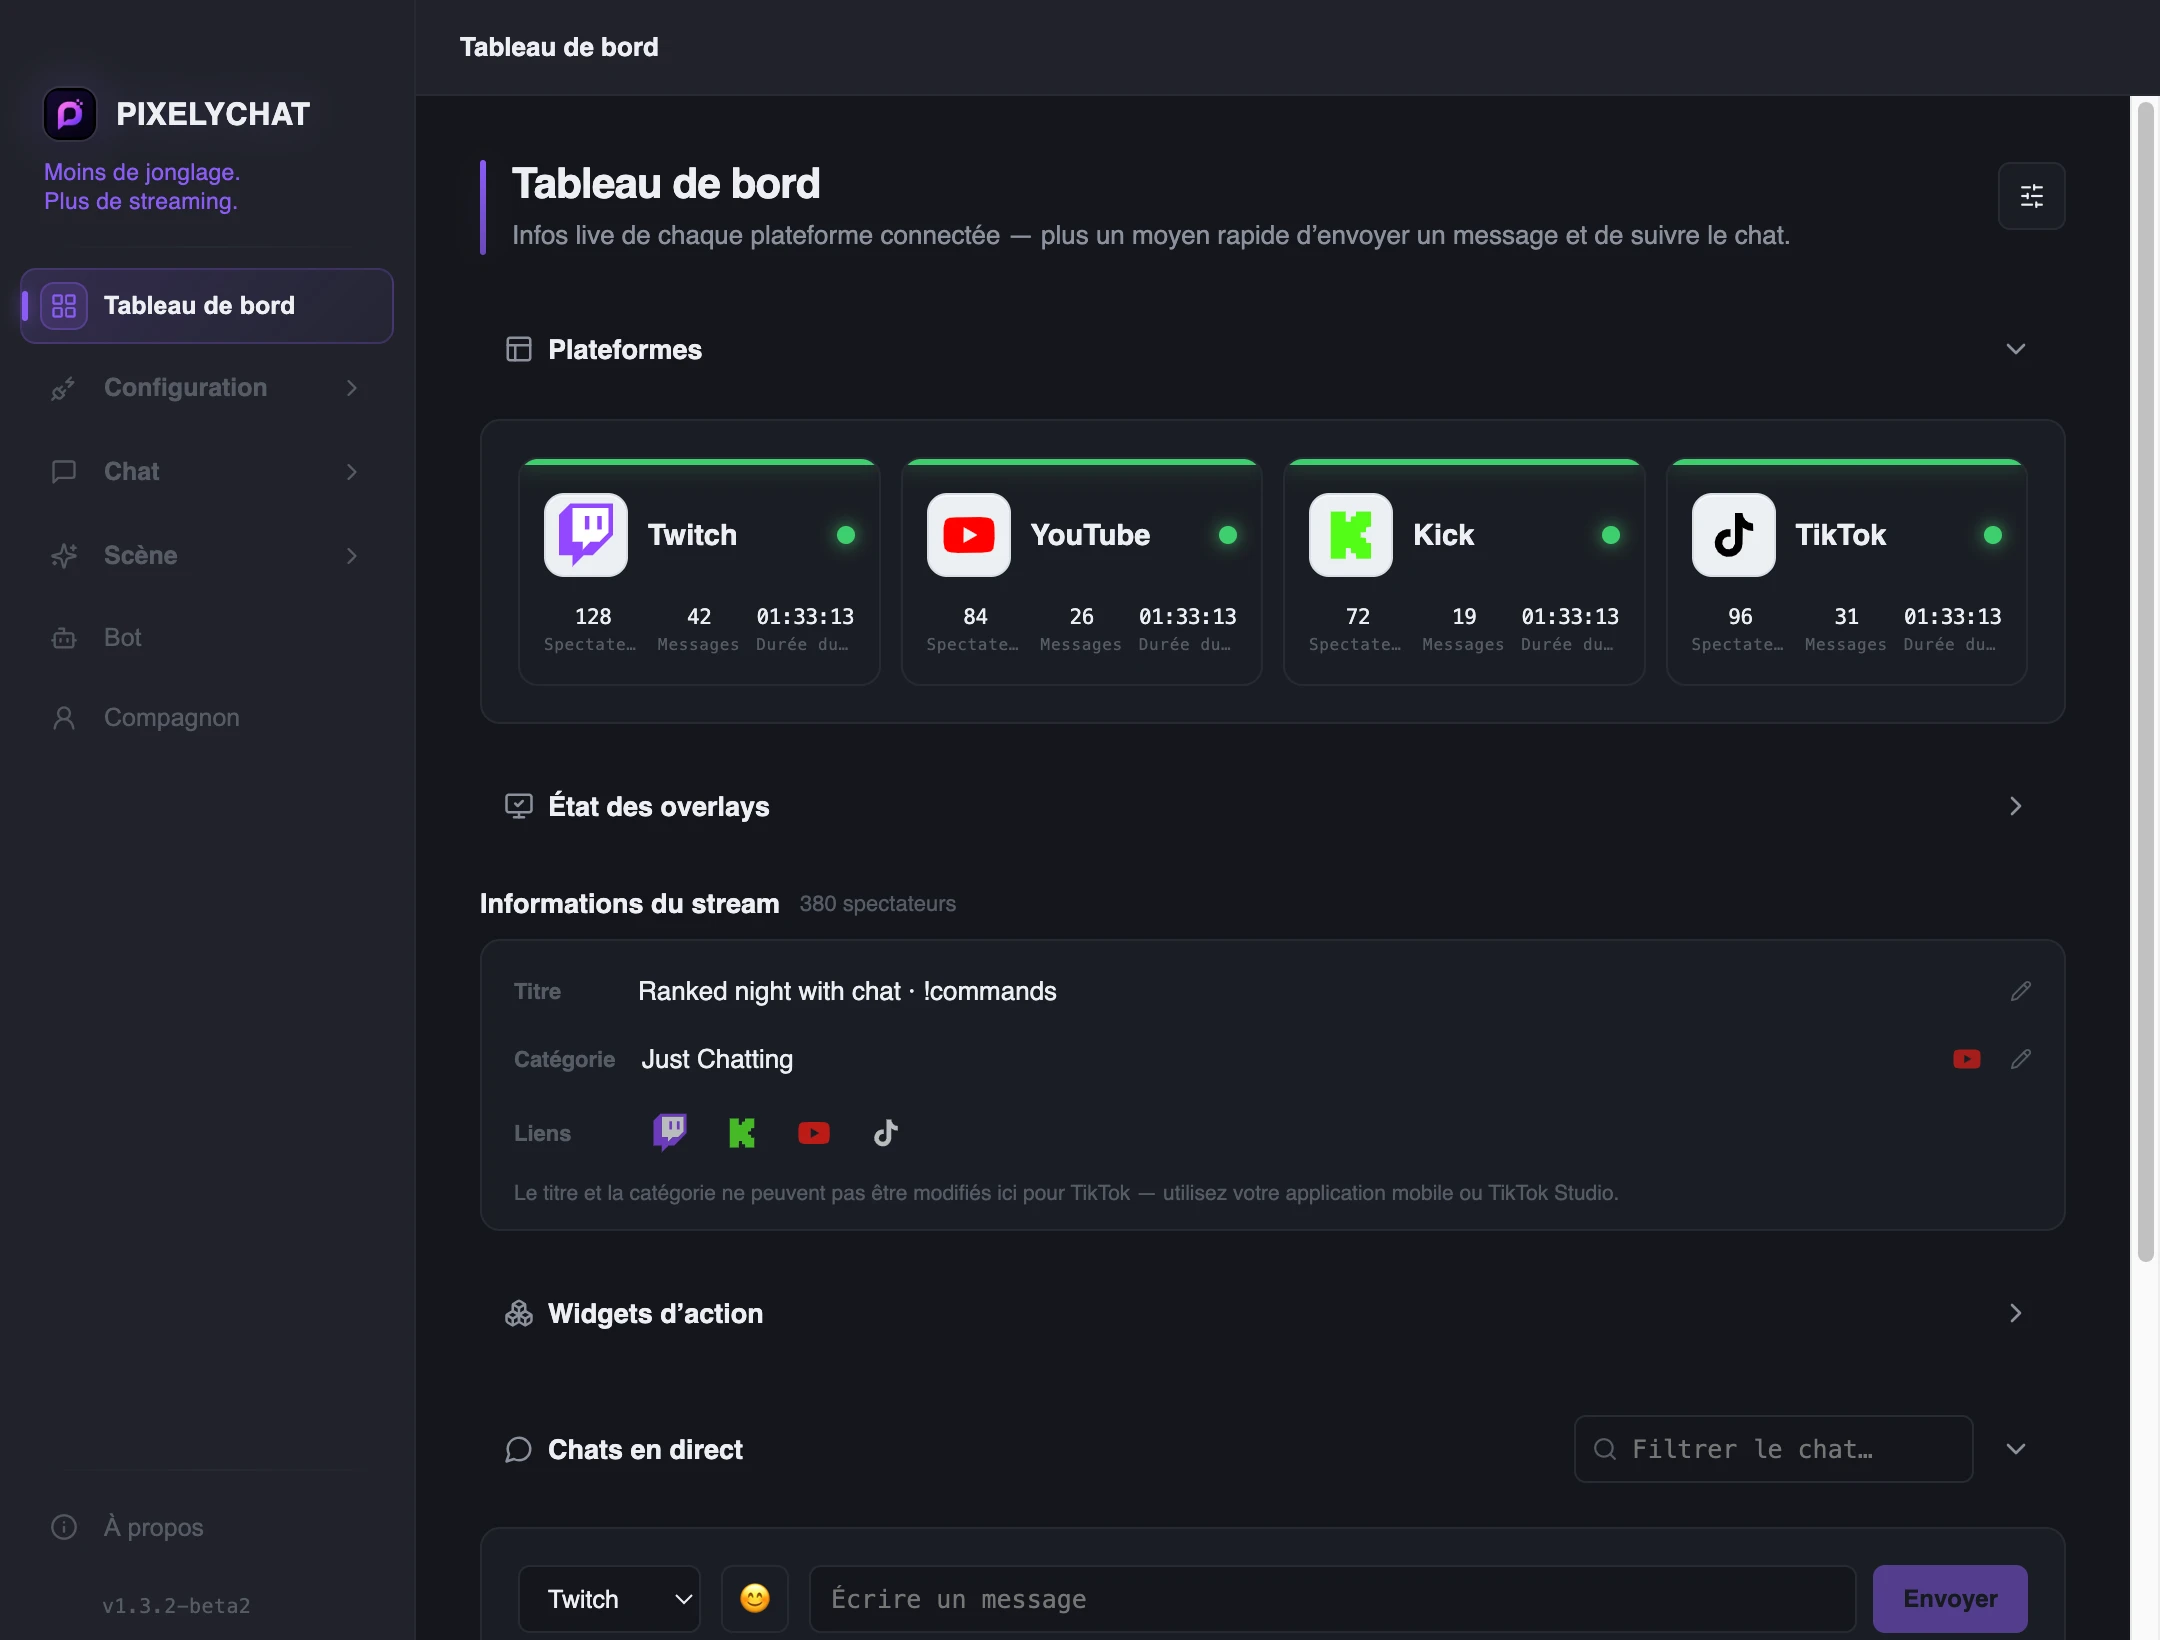Click the 'Just Chatting' category value
This screenshot has height=1640, width=2160.
[717, 1059]
